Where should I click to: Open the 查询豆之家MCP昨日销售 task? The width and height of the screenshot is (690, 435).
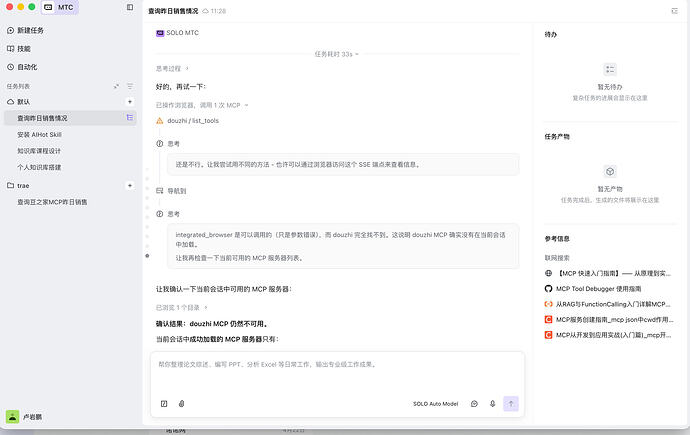coord(52,202)
